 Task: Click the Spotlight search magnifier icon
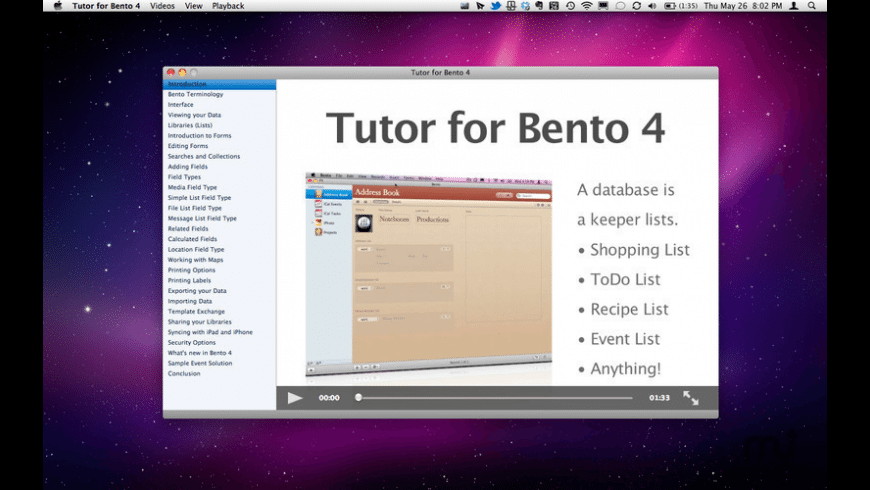pos(812,6)
